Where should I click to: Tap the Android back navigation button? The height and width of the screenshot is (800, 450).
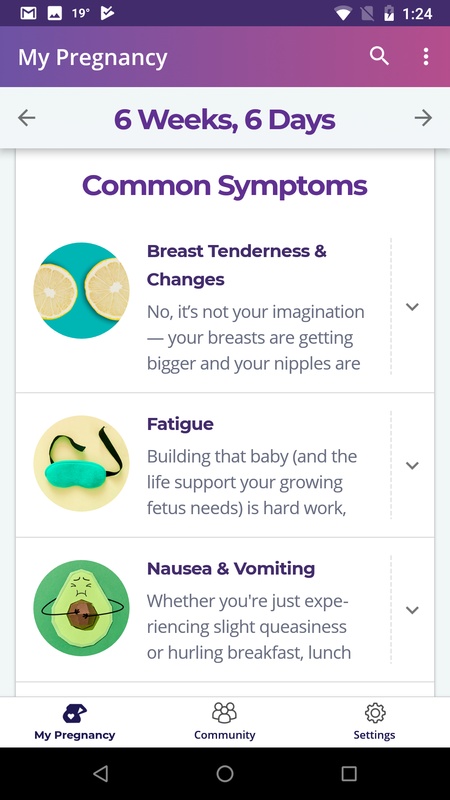pyautogui.click(x=101, y=774)
